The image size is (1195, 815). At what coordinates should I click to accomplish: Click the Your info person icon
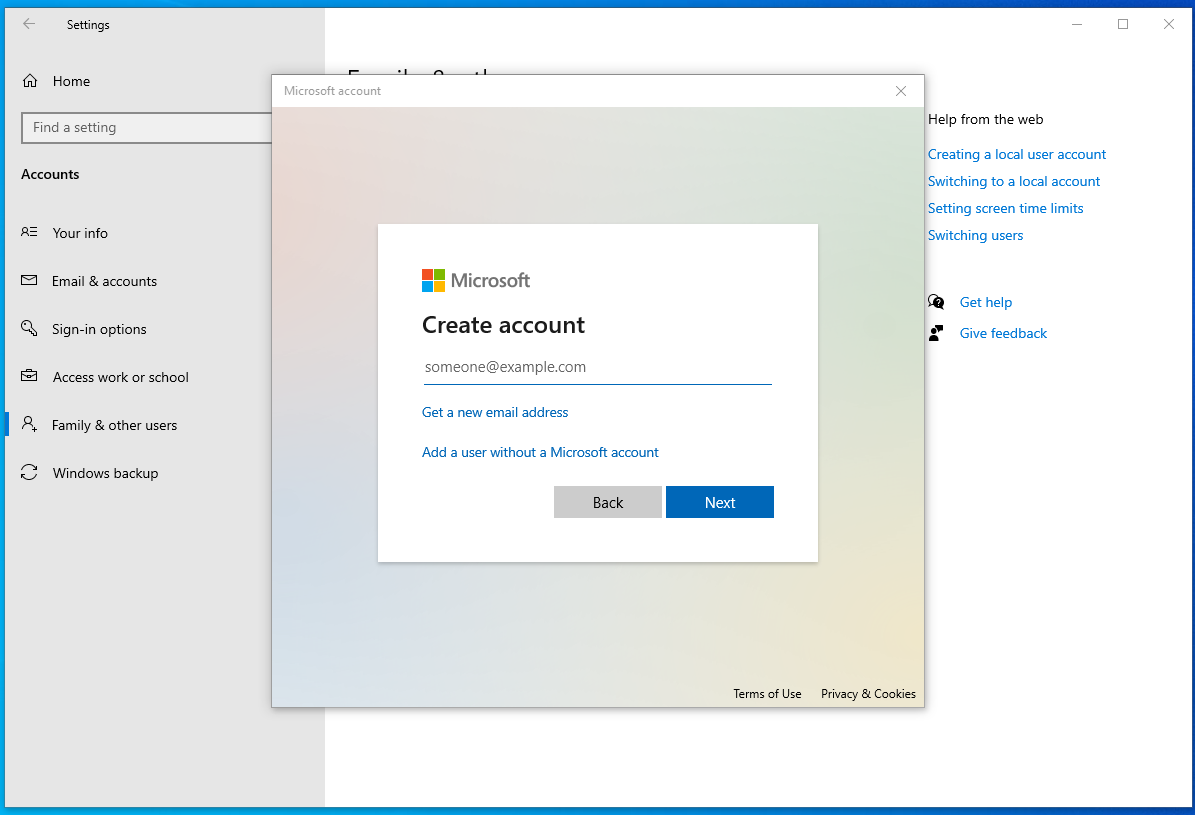29,232
